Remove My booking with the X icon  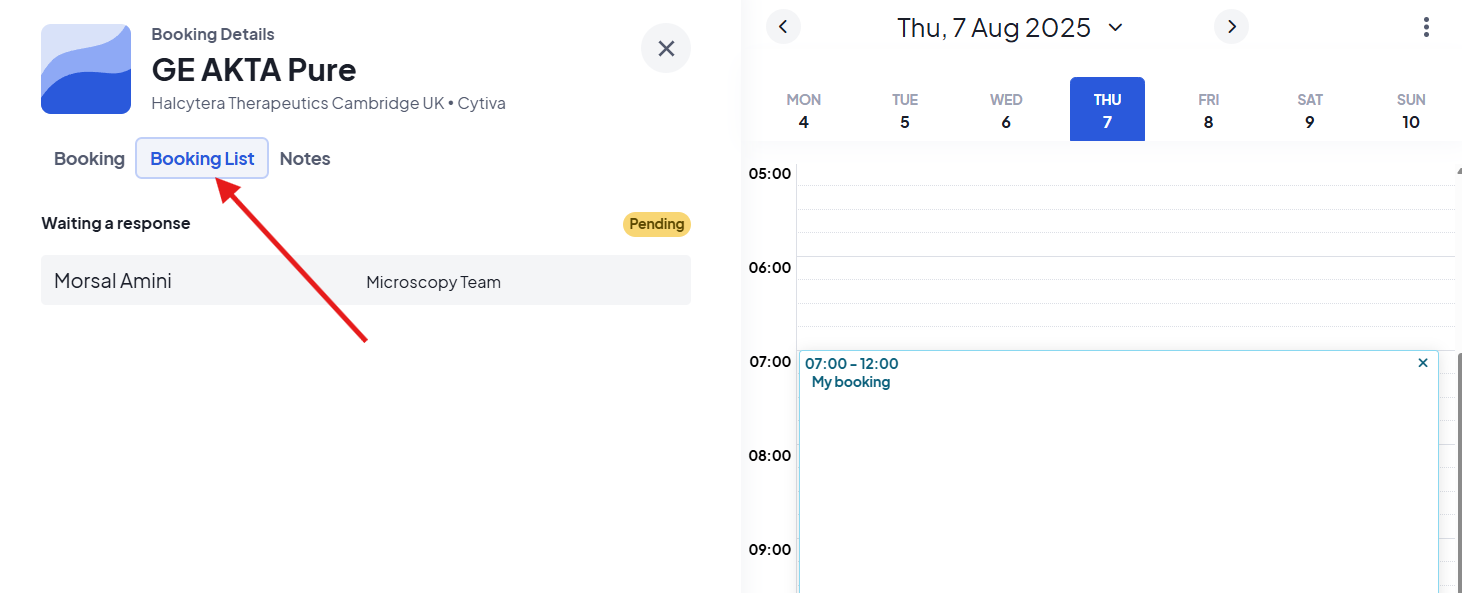pyautogui.click(x=1423, y=363)
